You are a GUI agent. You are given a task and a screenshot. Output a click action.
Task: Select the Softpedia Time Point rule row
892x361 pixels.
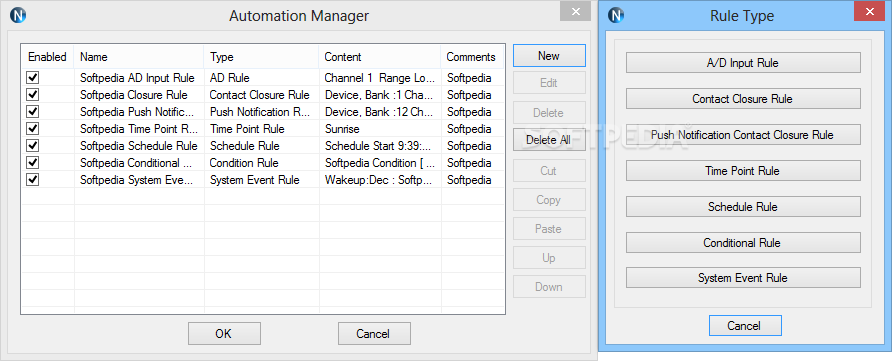click(263, 128)
